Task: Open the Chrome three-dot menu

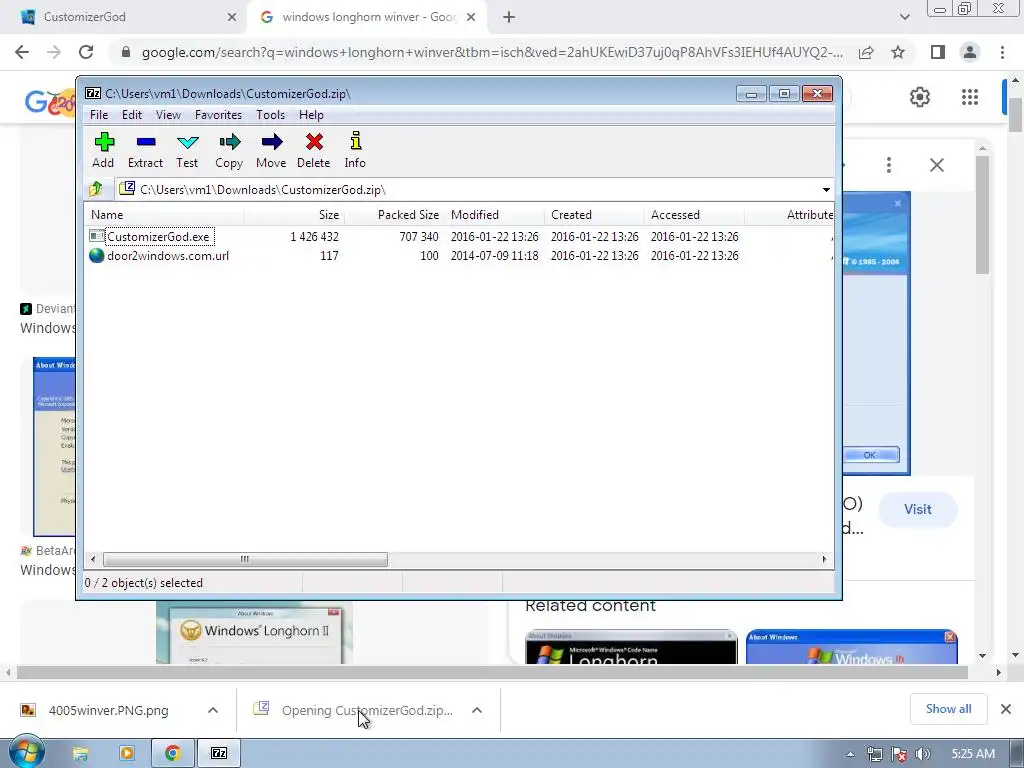Action: [1002, 52]
